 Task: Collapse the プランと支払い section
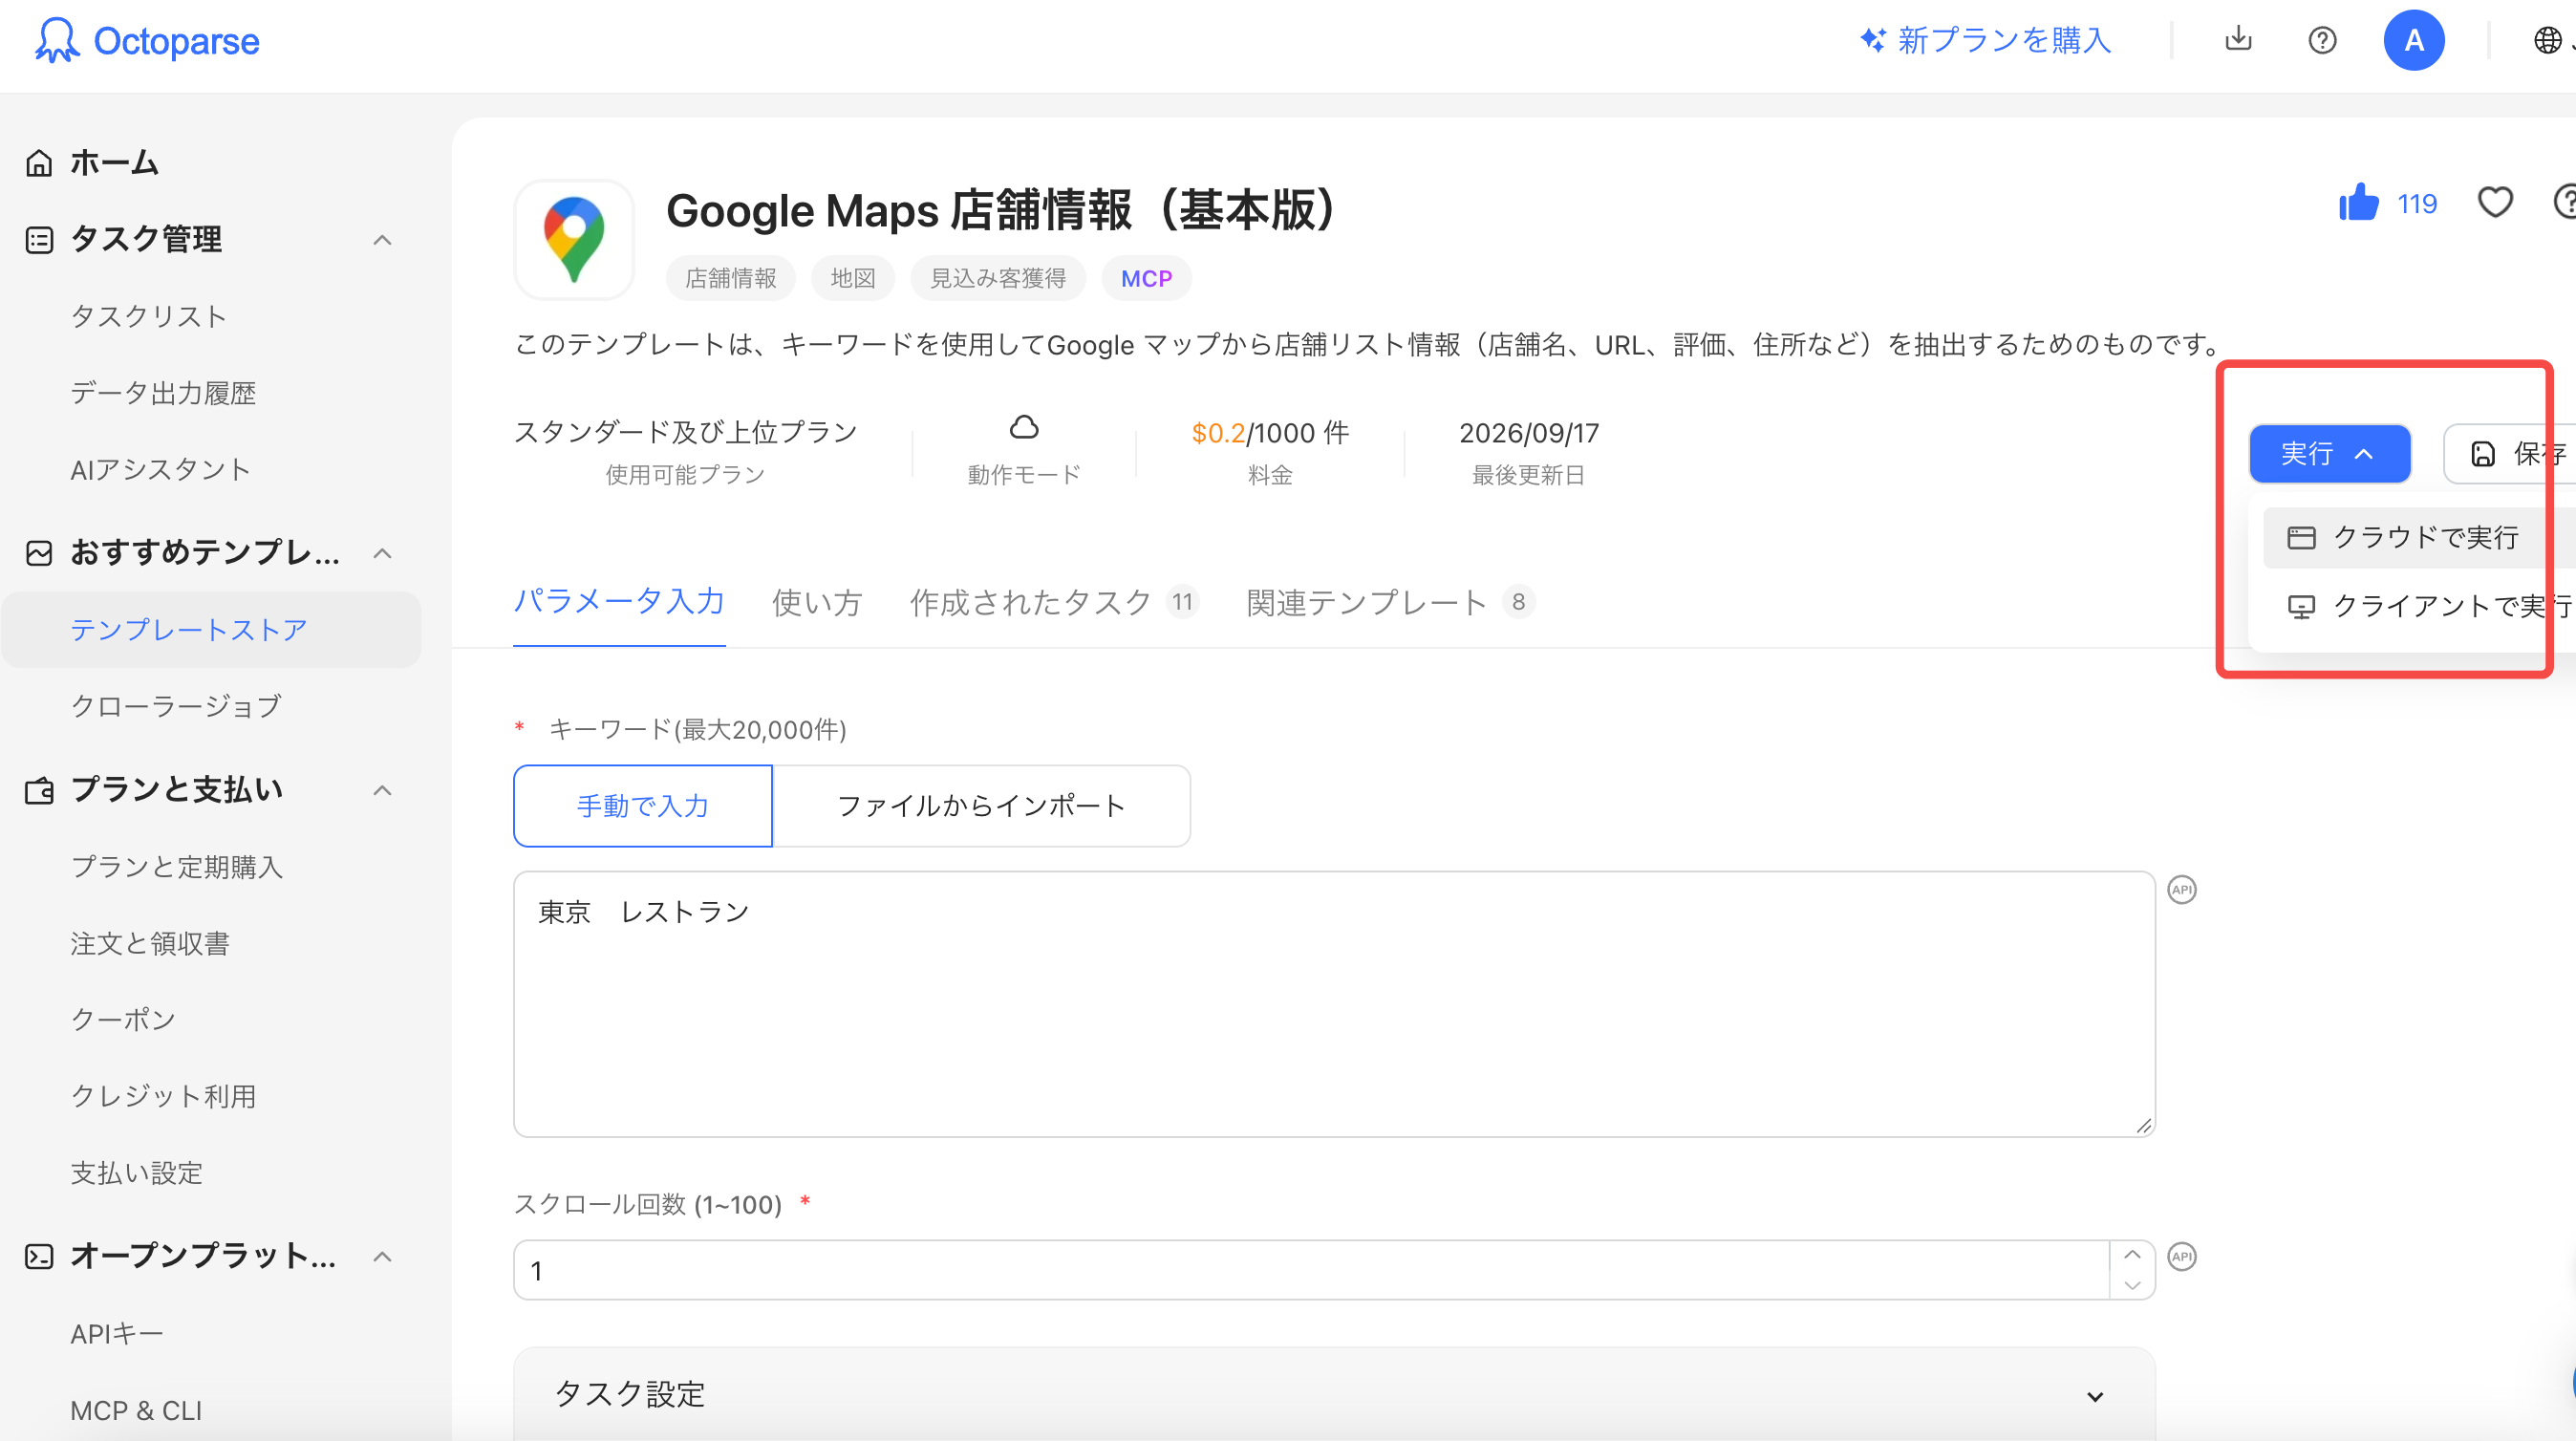(x=382, y=791)
